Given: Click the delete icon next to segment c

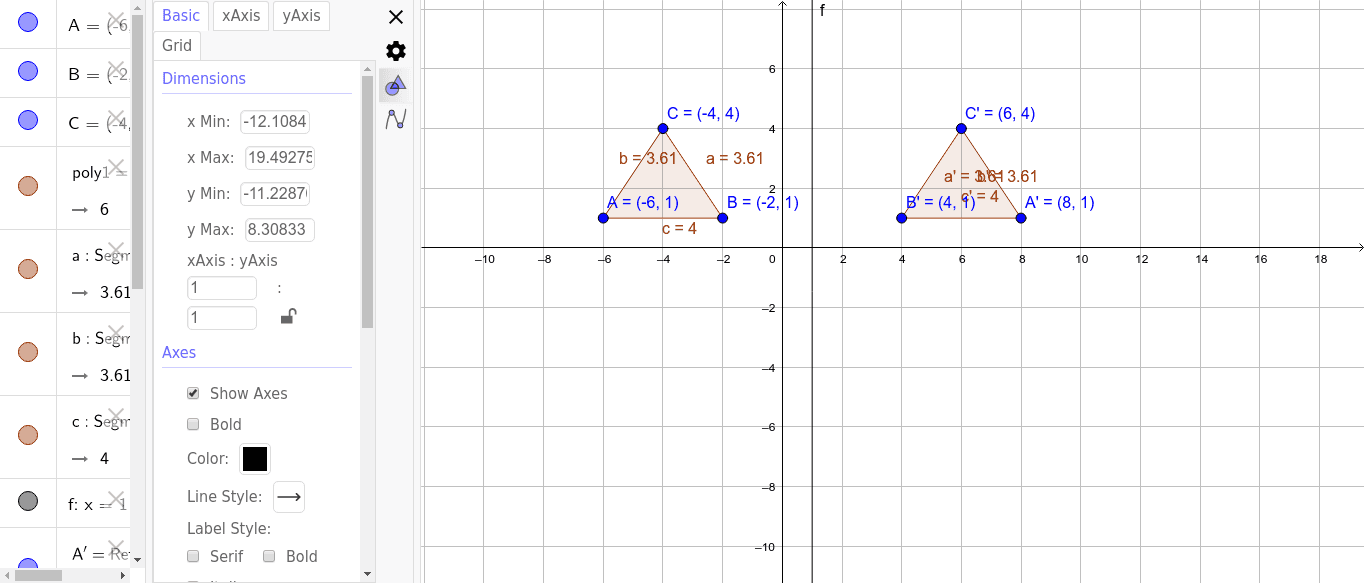Looking at the screenshot, I should (115, 416).
